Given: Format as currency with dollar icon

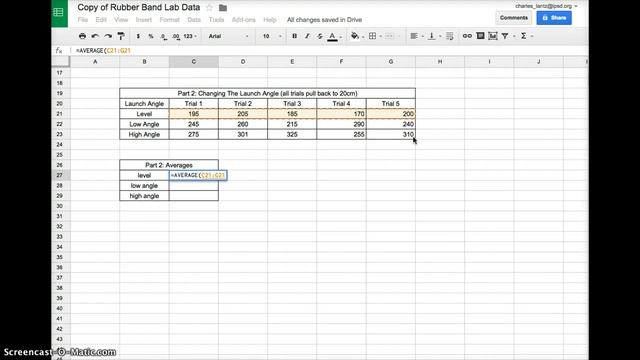Looking at the screenshot, I should click(138, 36).
